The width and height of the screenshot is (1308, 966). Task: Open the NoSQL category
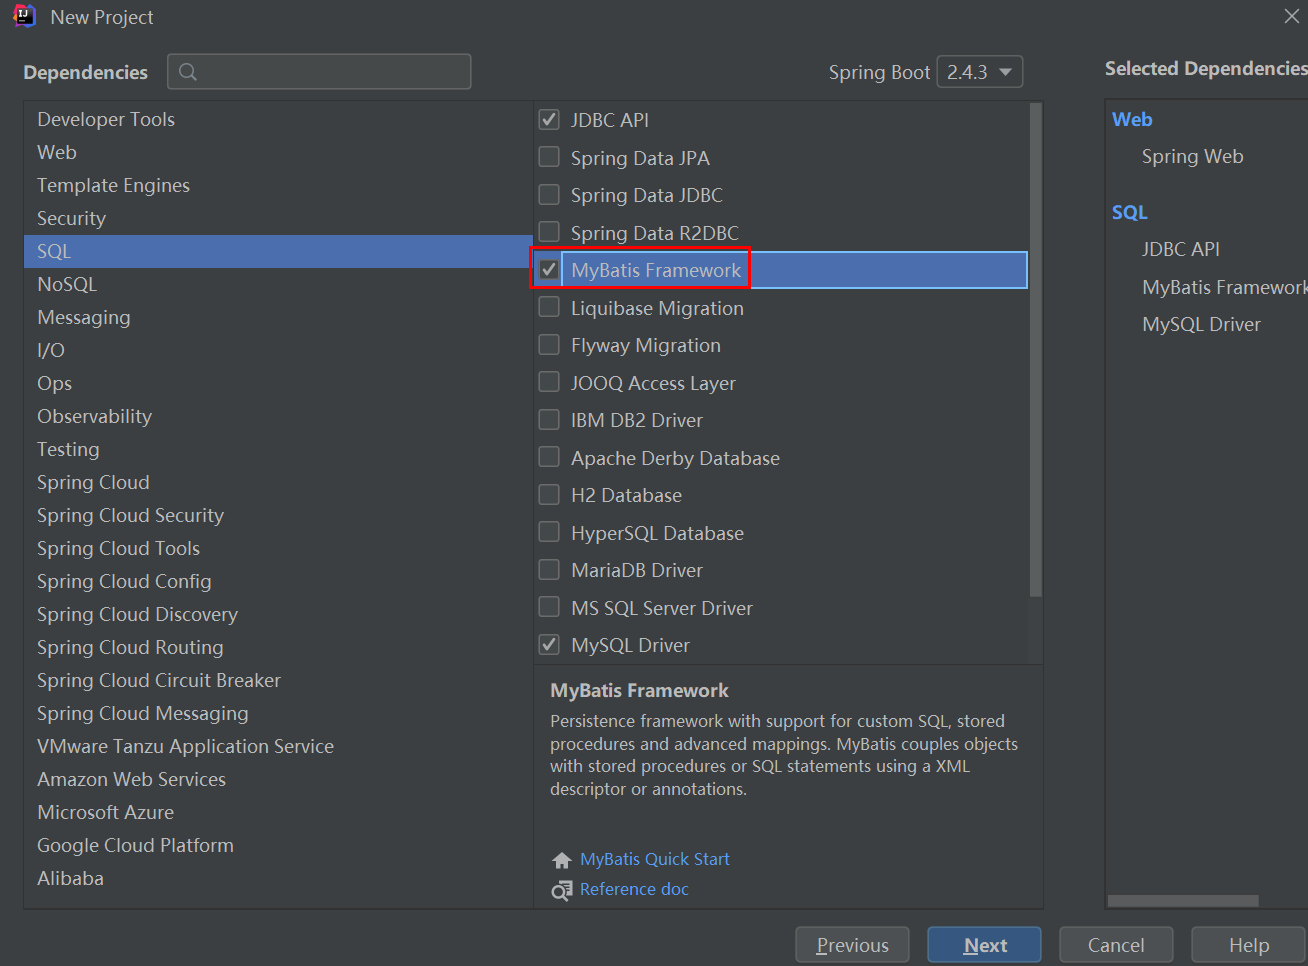tap(278, 284)
